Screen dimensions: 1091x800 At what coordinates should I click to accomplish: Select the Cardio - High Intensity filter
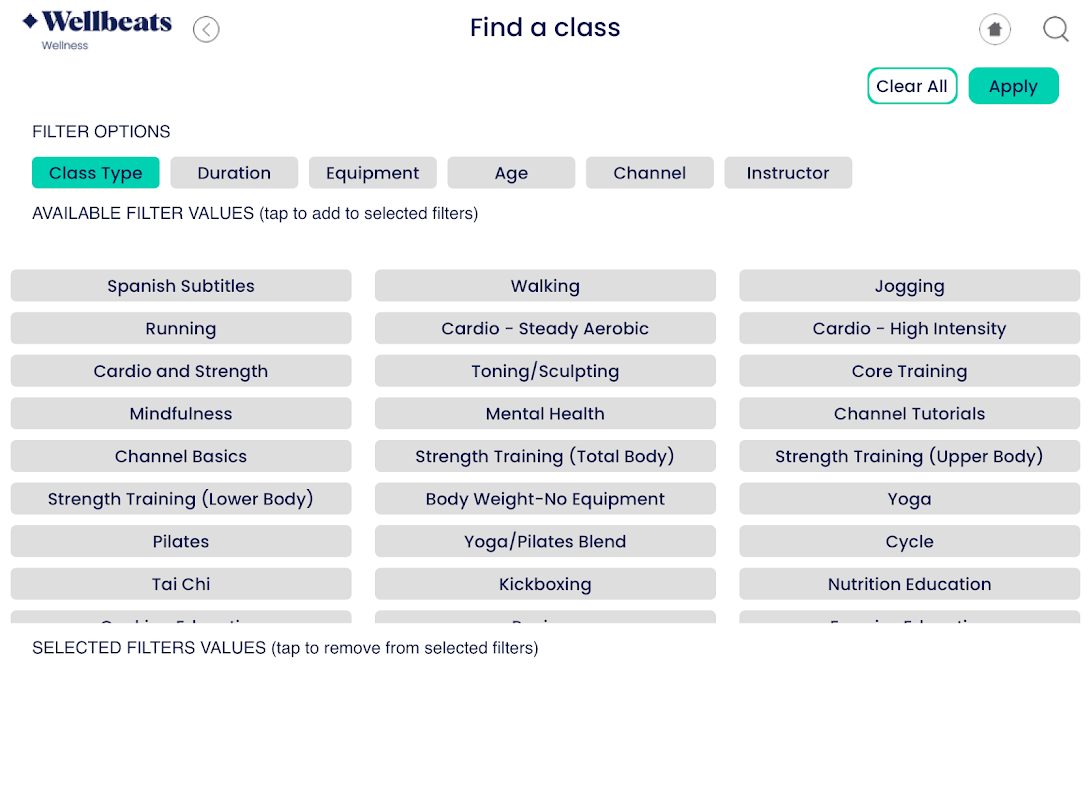coord(909,329)
